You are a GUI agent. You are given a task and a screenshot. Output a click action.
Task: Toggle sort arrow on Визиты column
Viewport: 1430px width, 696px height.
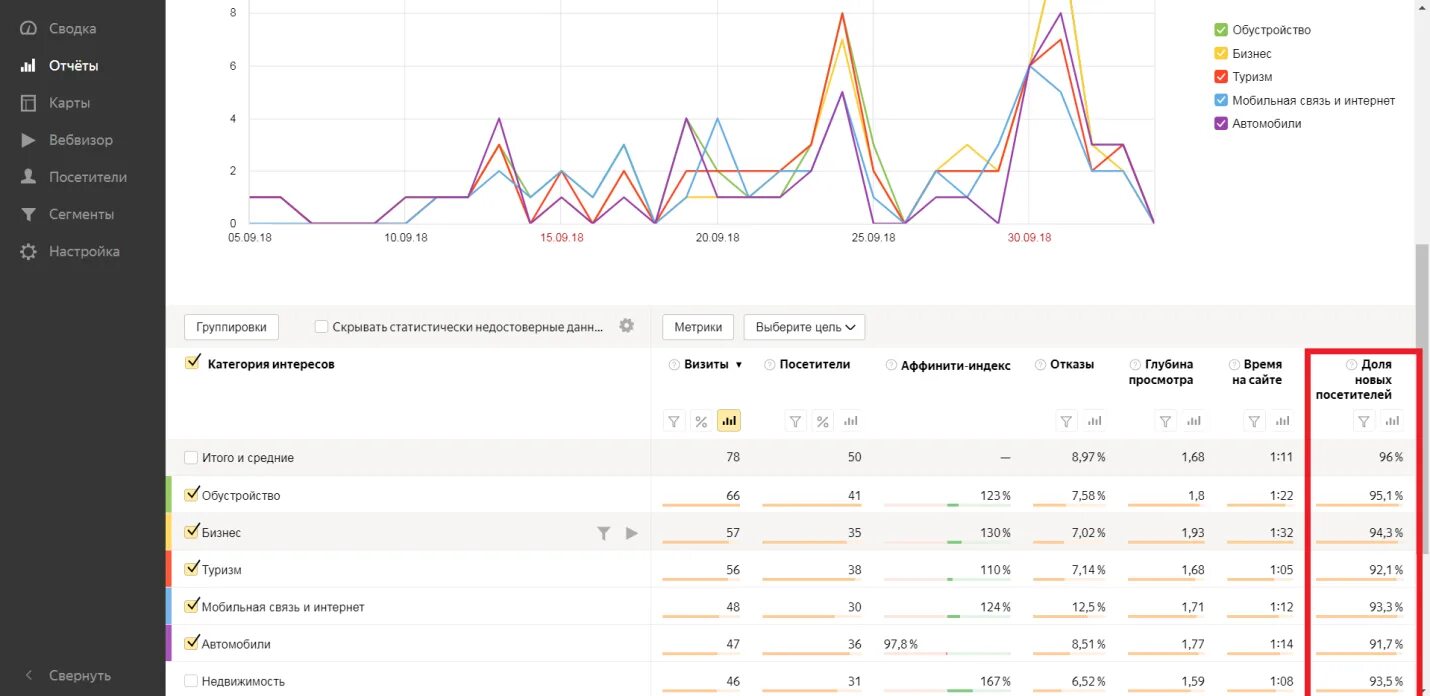tap(739, 365)
